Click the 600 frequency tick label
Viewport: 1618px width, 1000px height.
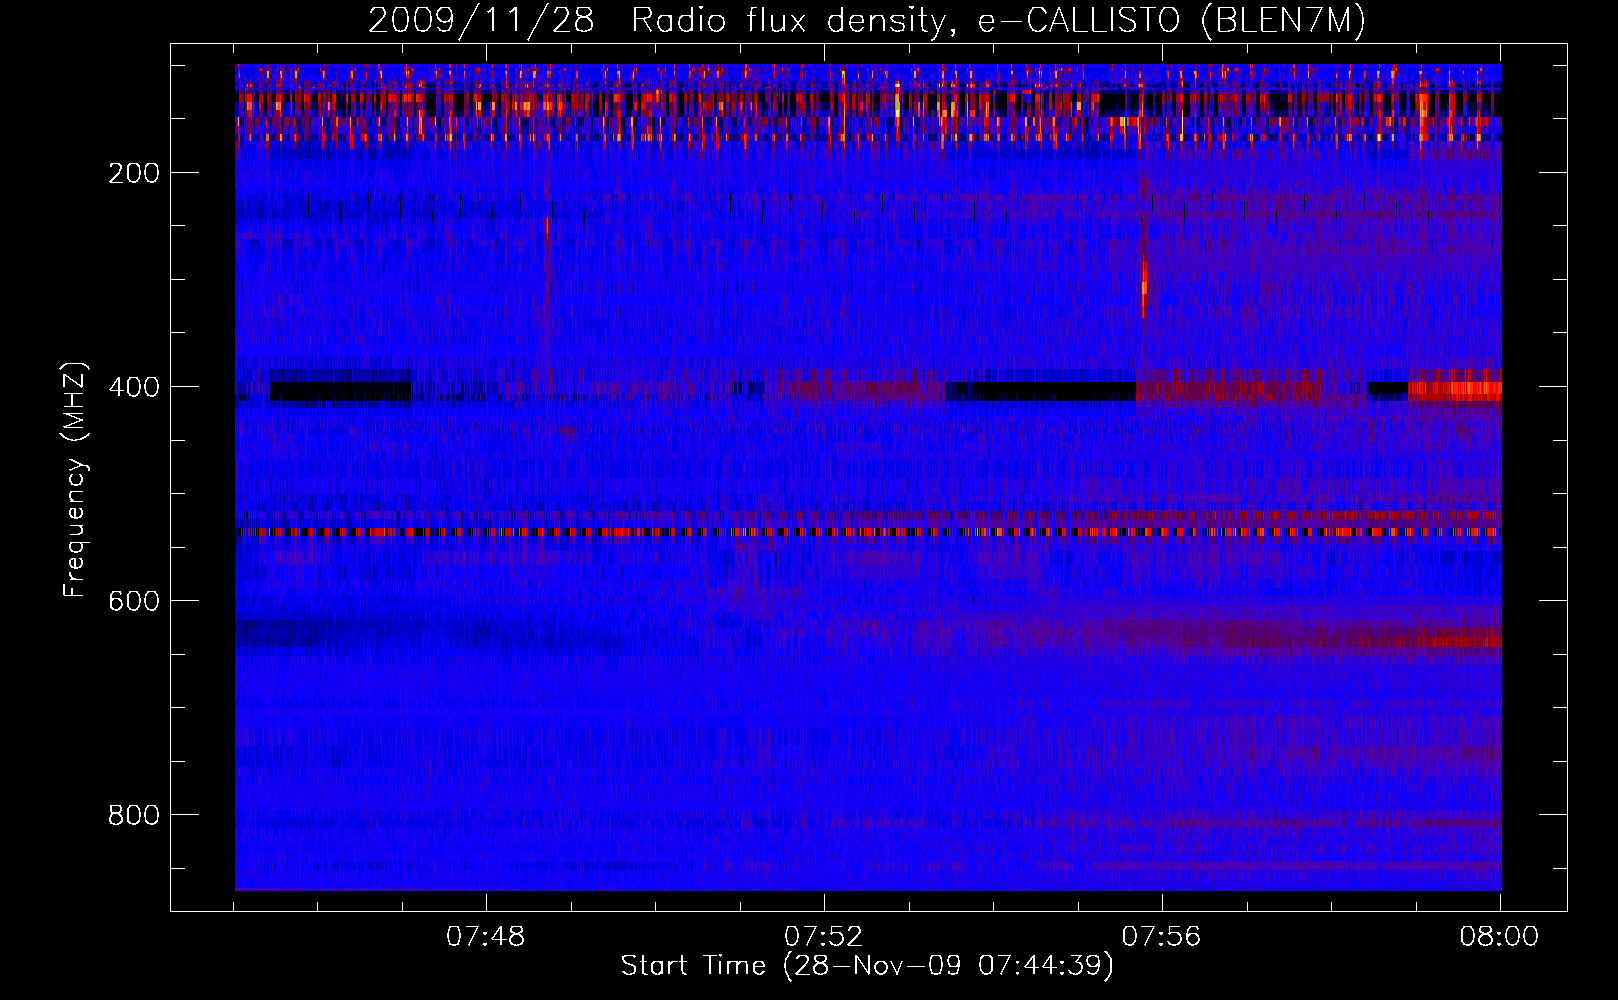tap(134, 601)
